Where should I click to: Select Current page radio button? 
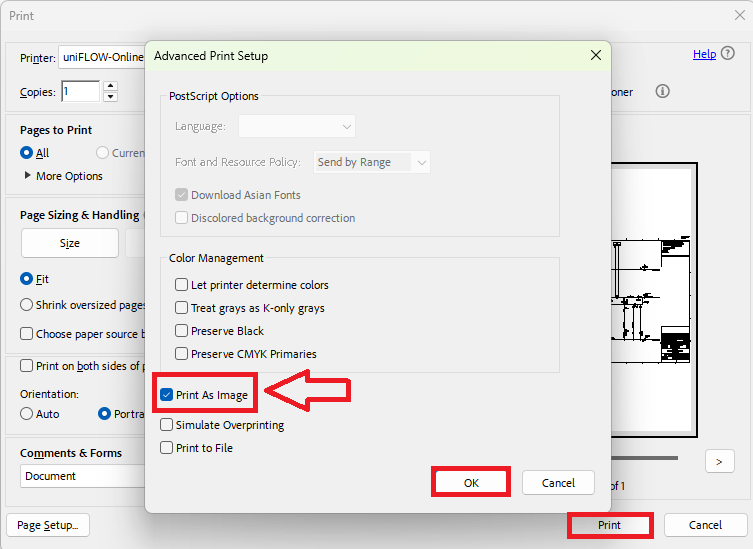(x=102, y=153)
